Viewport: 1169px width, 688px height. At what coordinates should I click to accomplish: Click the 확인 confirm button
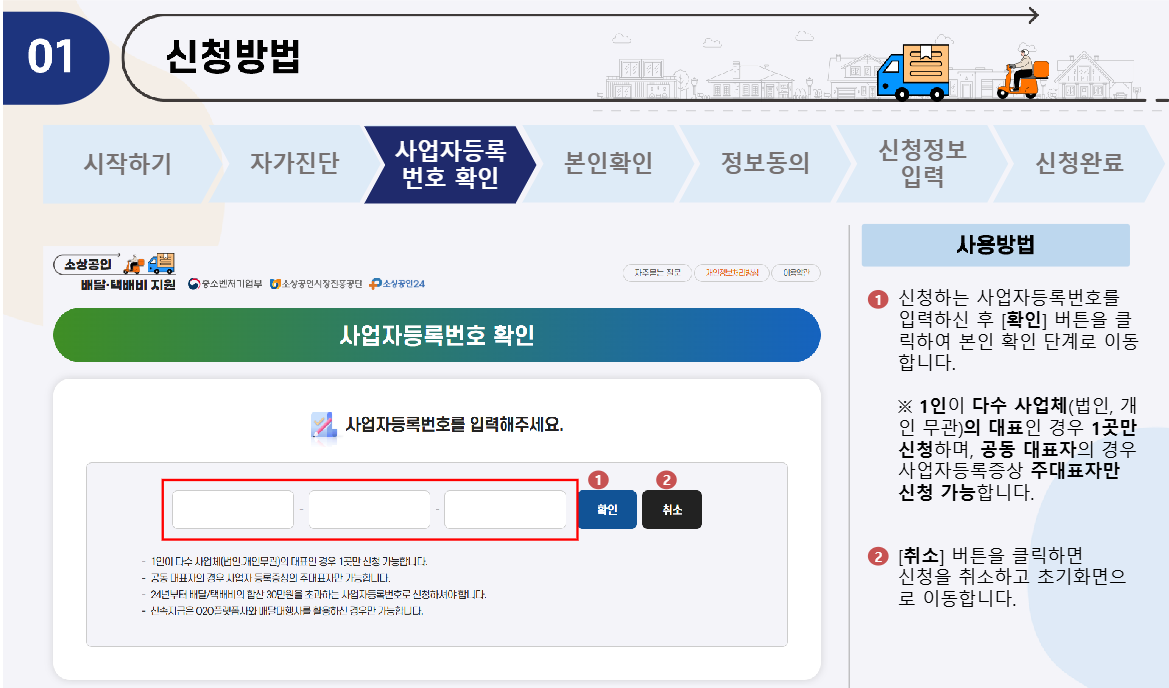pos(608,509)
